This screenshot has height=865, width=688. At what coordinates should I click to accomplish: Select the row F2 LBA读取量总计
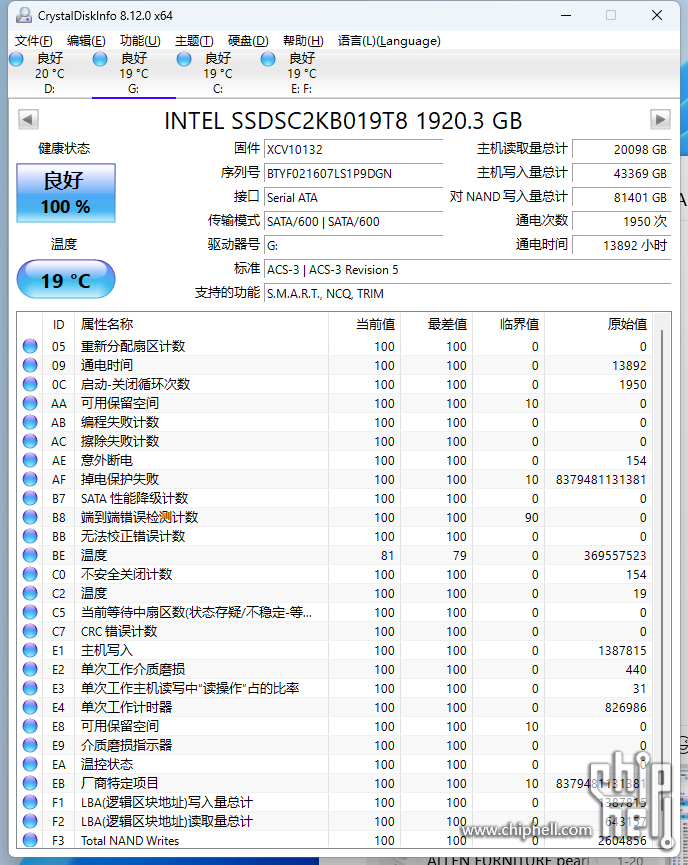[335, 821]
